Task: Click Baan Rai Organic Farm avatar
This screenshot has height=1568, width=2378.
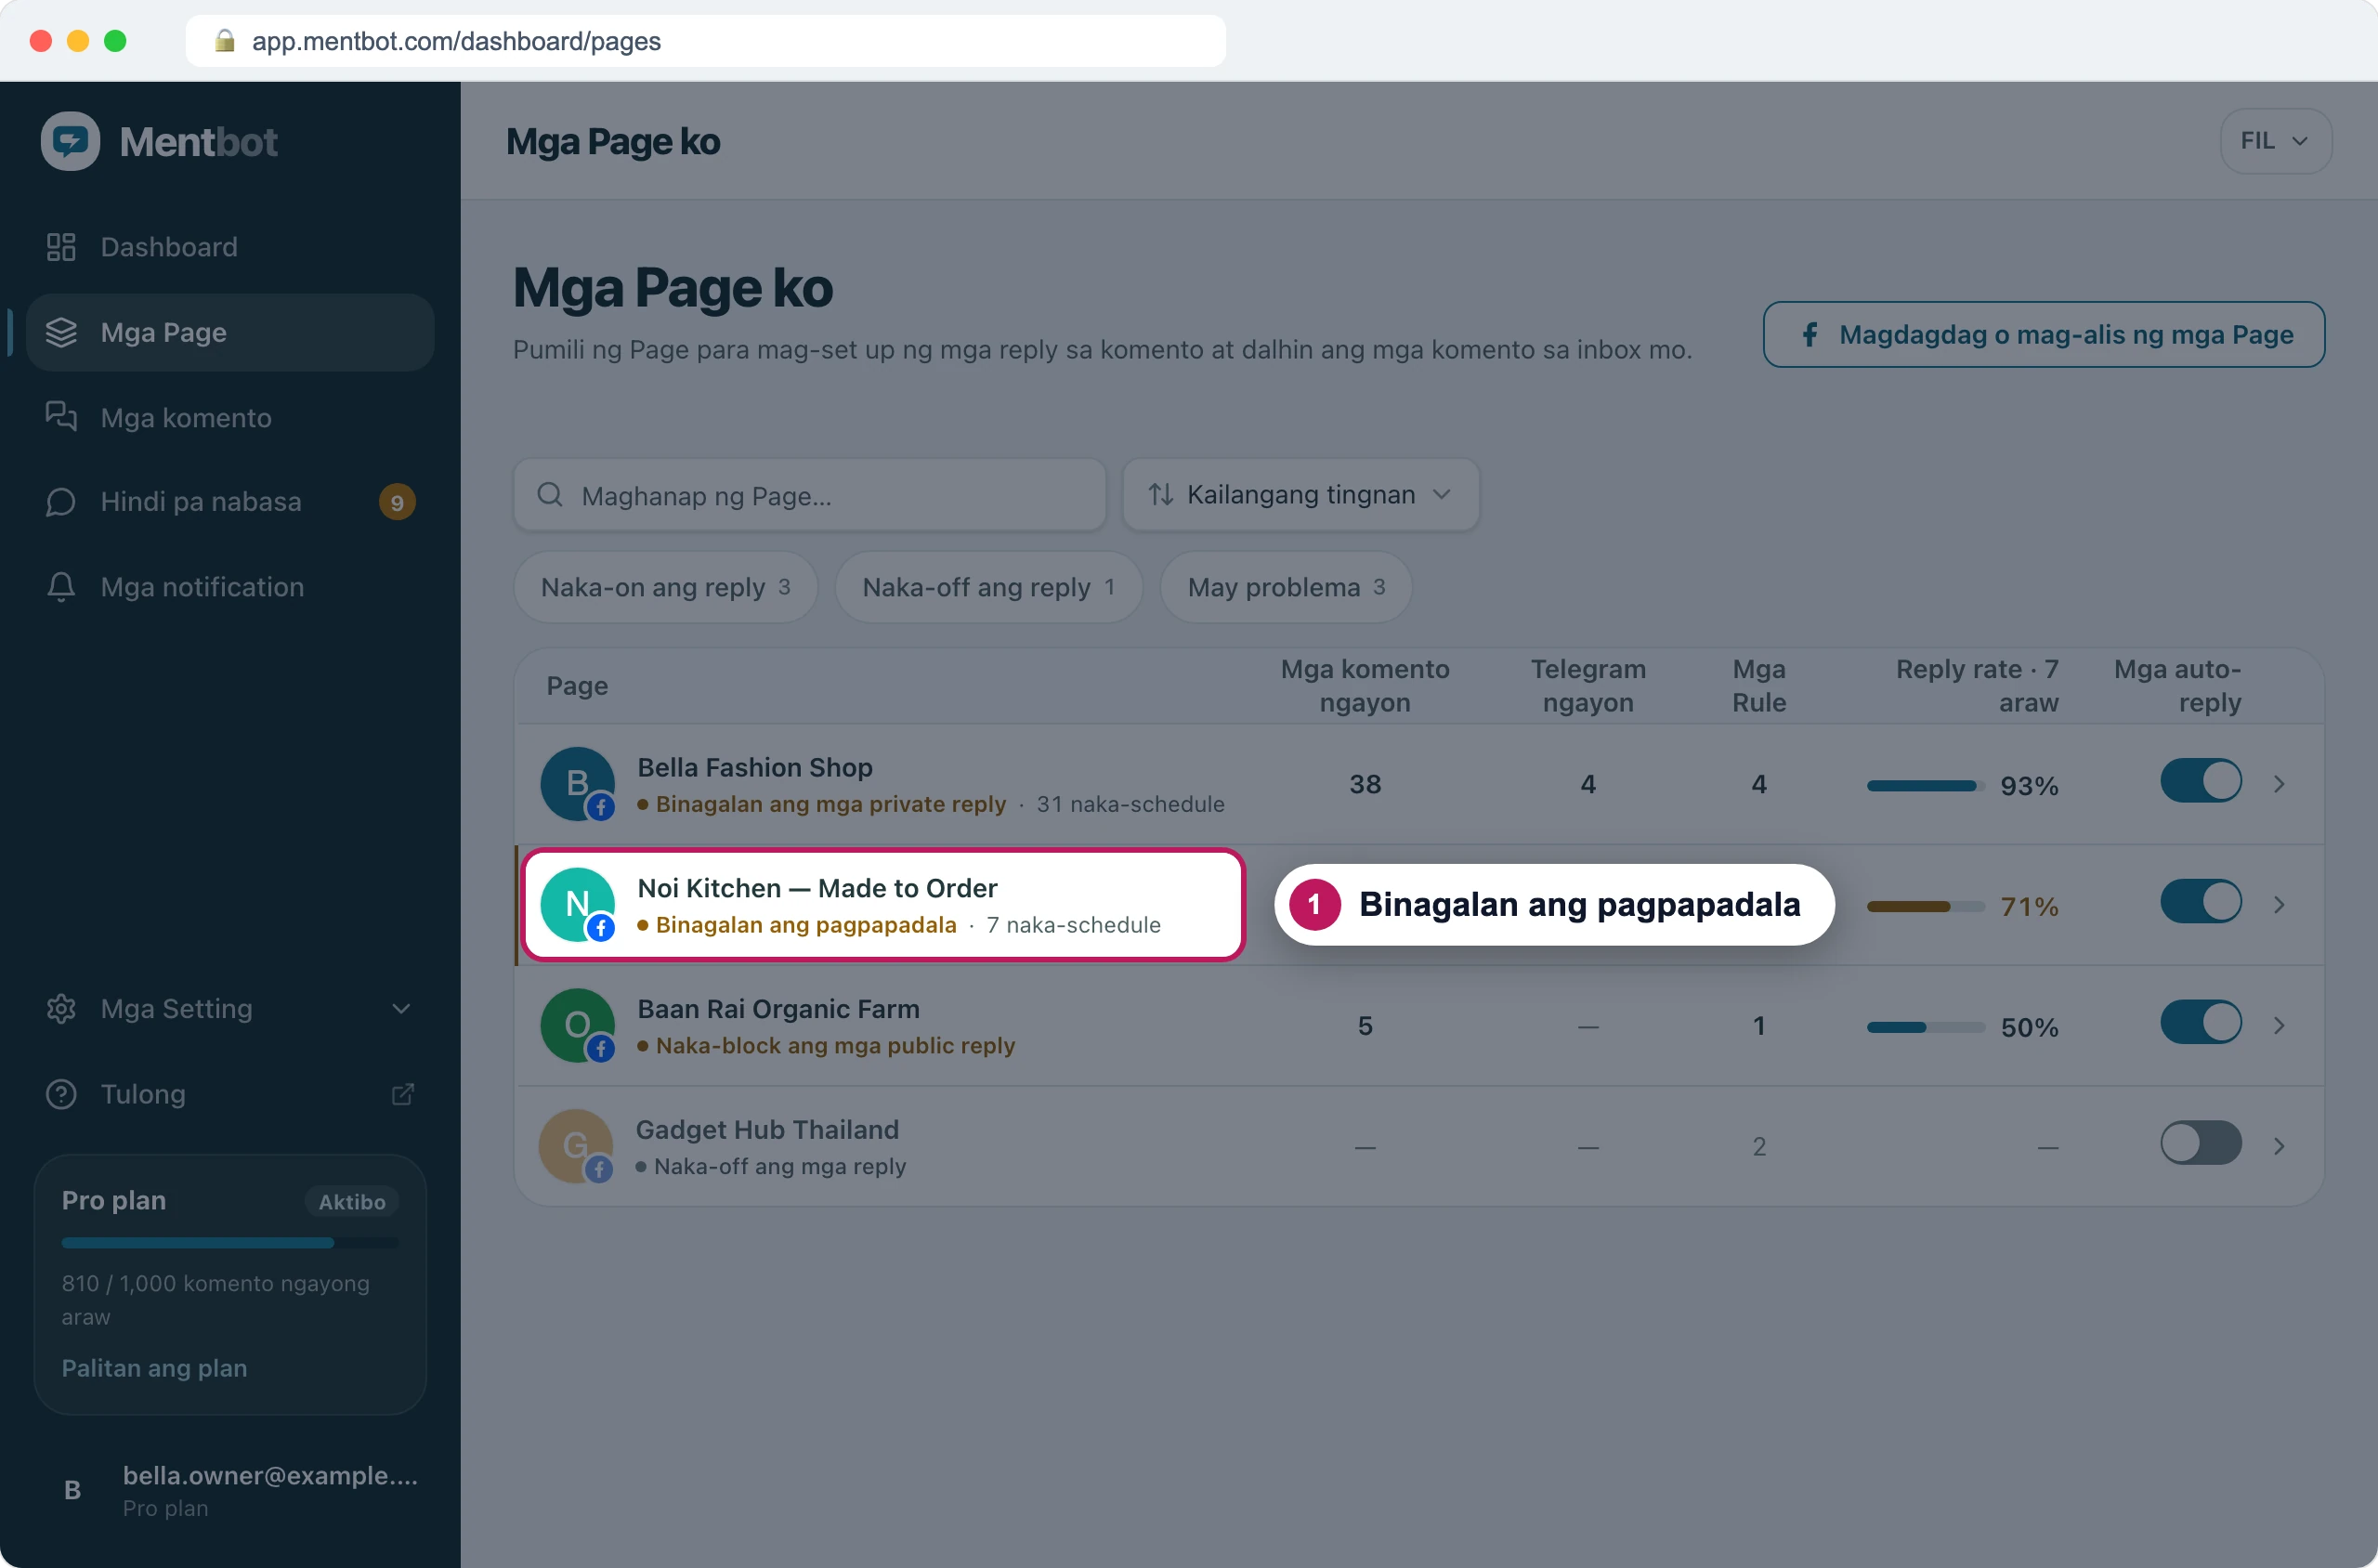Action: click(577, 1025)
